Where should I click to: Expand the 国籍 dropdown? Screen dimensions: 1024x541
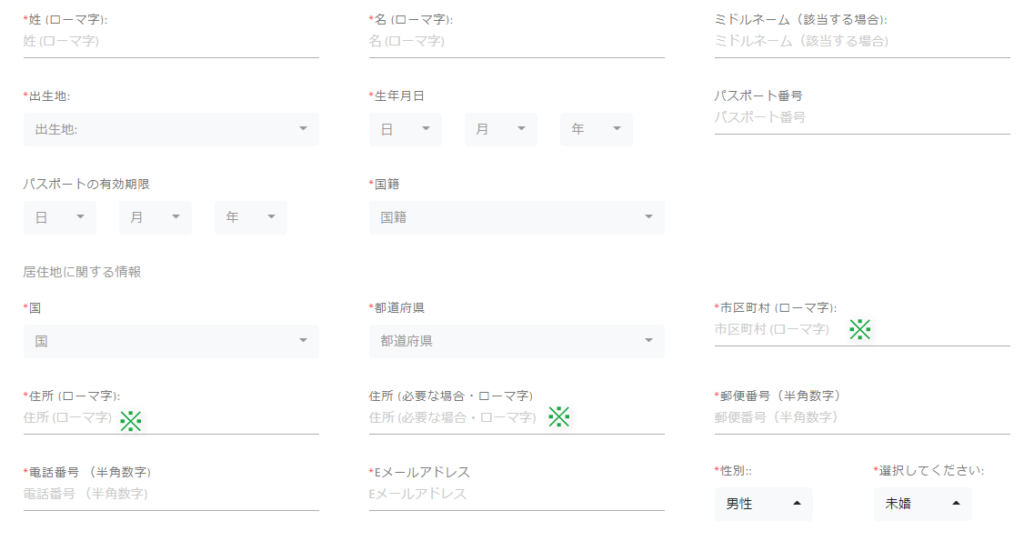tap(517, 217)
